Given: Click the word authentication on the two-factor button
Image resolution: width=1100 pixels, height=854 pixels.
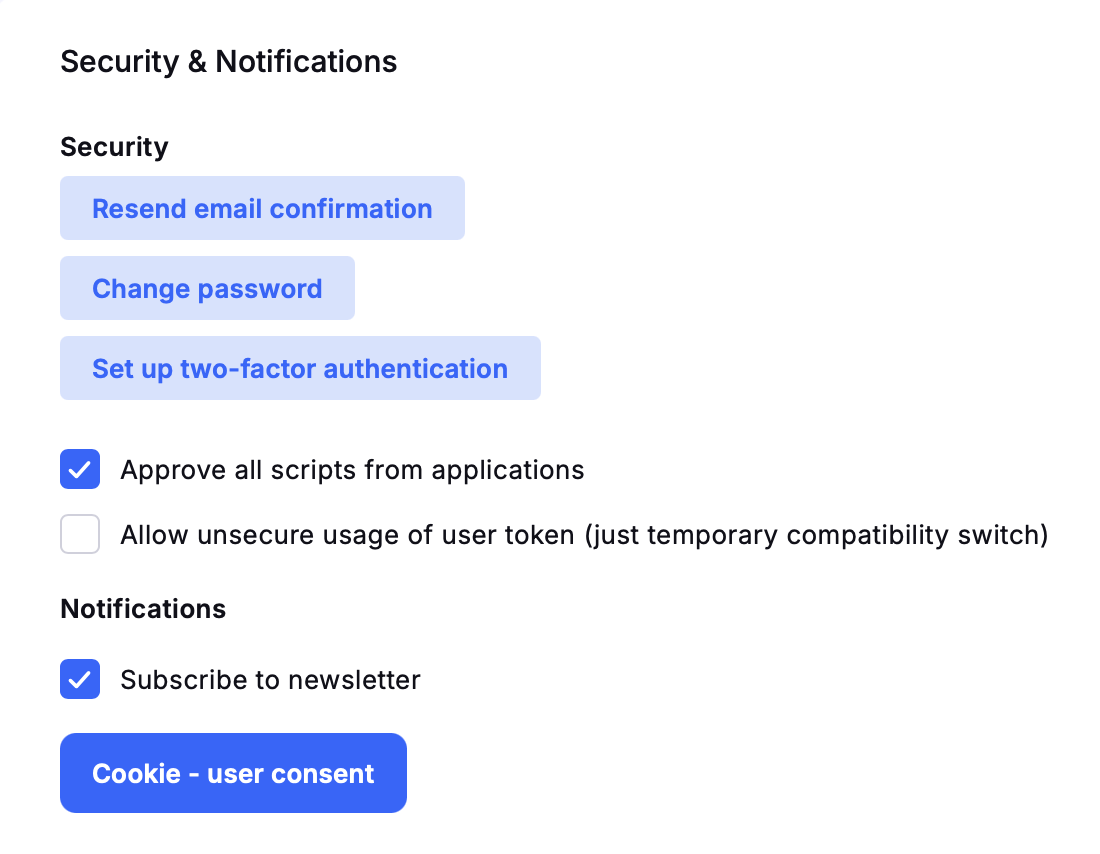Looking at the screenshot, I should [415, 369].
